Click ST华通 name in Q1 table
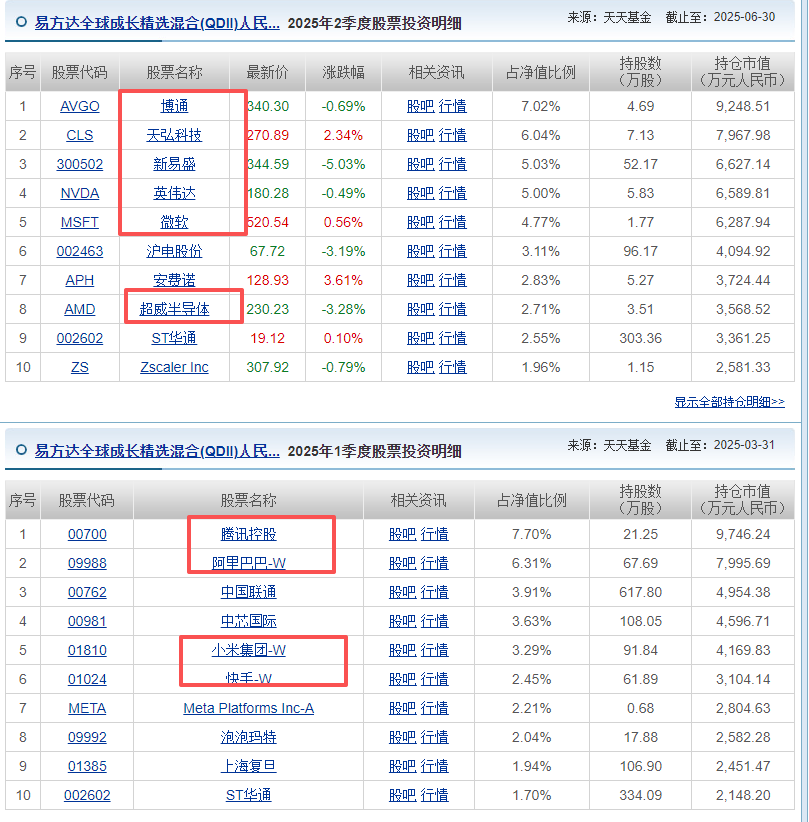The height and width of the screenshot is (822, 809). click(x=249, y=795)
